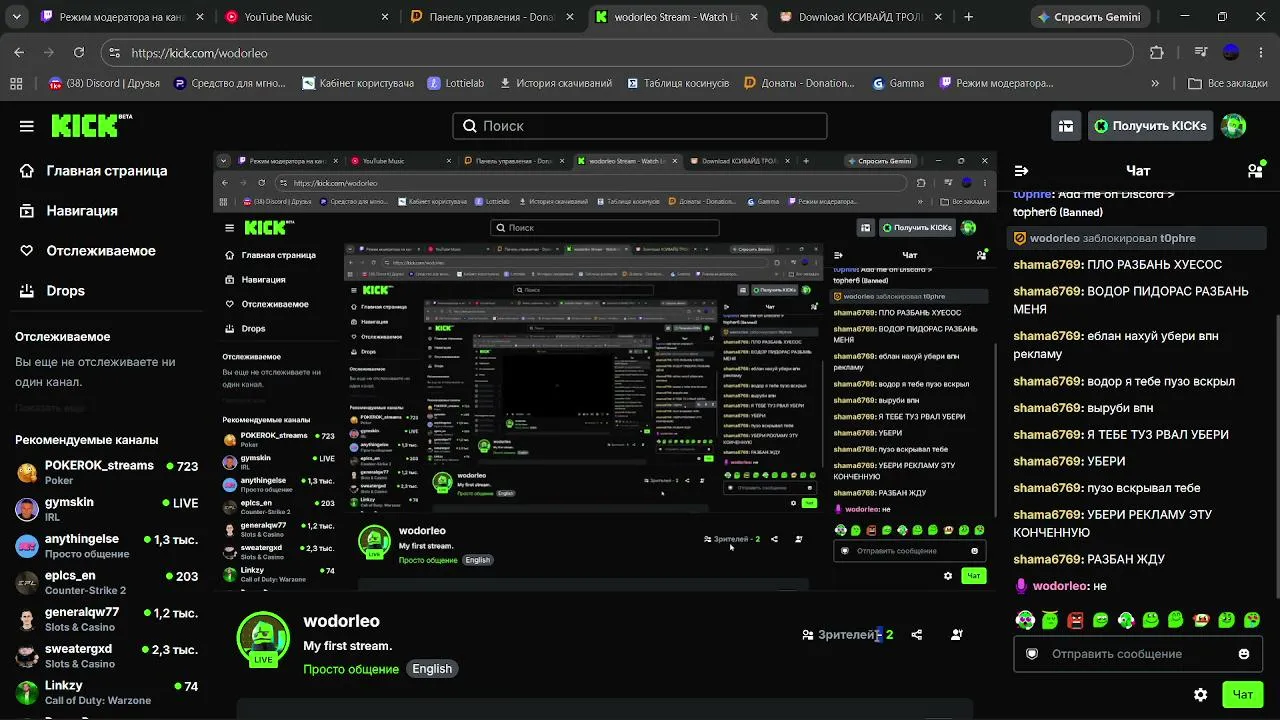Click the "Получить KICKs" button
Viewport: 1280px width, 720px height.
pyautogui.click(x=1150, y=126)
